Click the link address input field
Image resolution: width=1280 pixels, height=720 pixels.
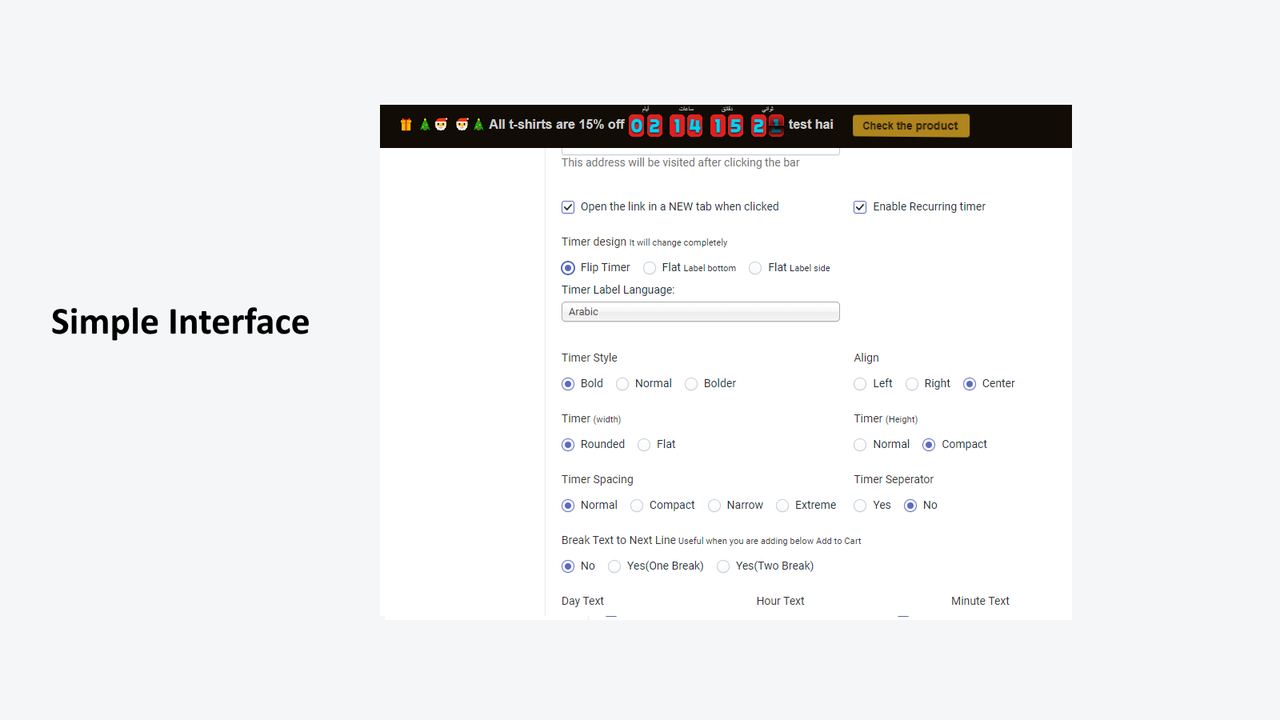700,151
